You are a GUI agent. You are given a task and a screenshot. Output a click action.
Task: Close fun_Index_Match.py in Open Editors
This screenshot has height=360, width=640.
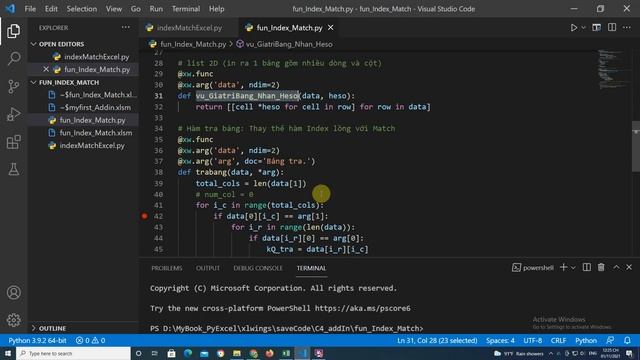point(46,69)
